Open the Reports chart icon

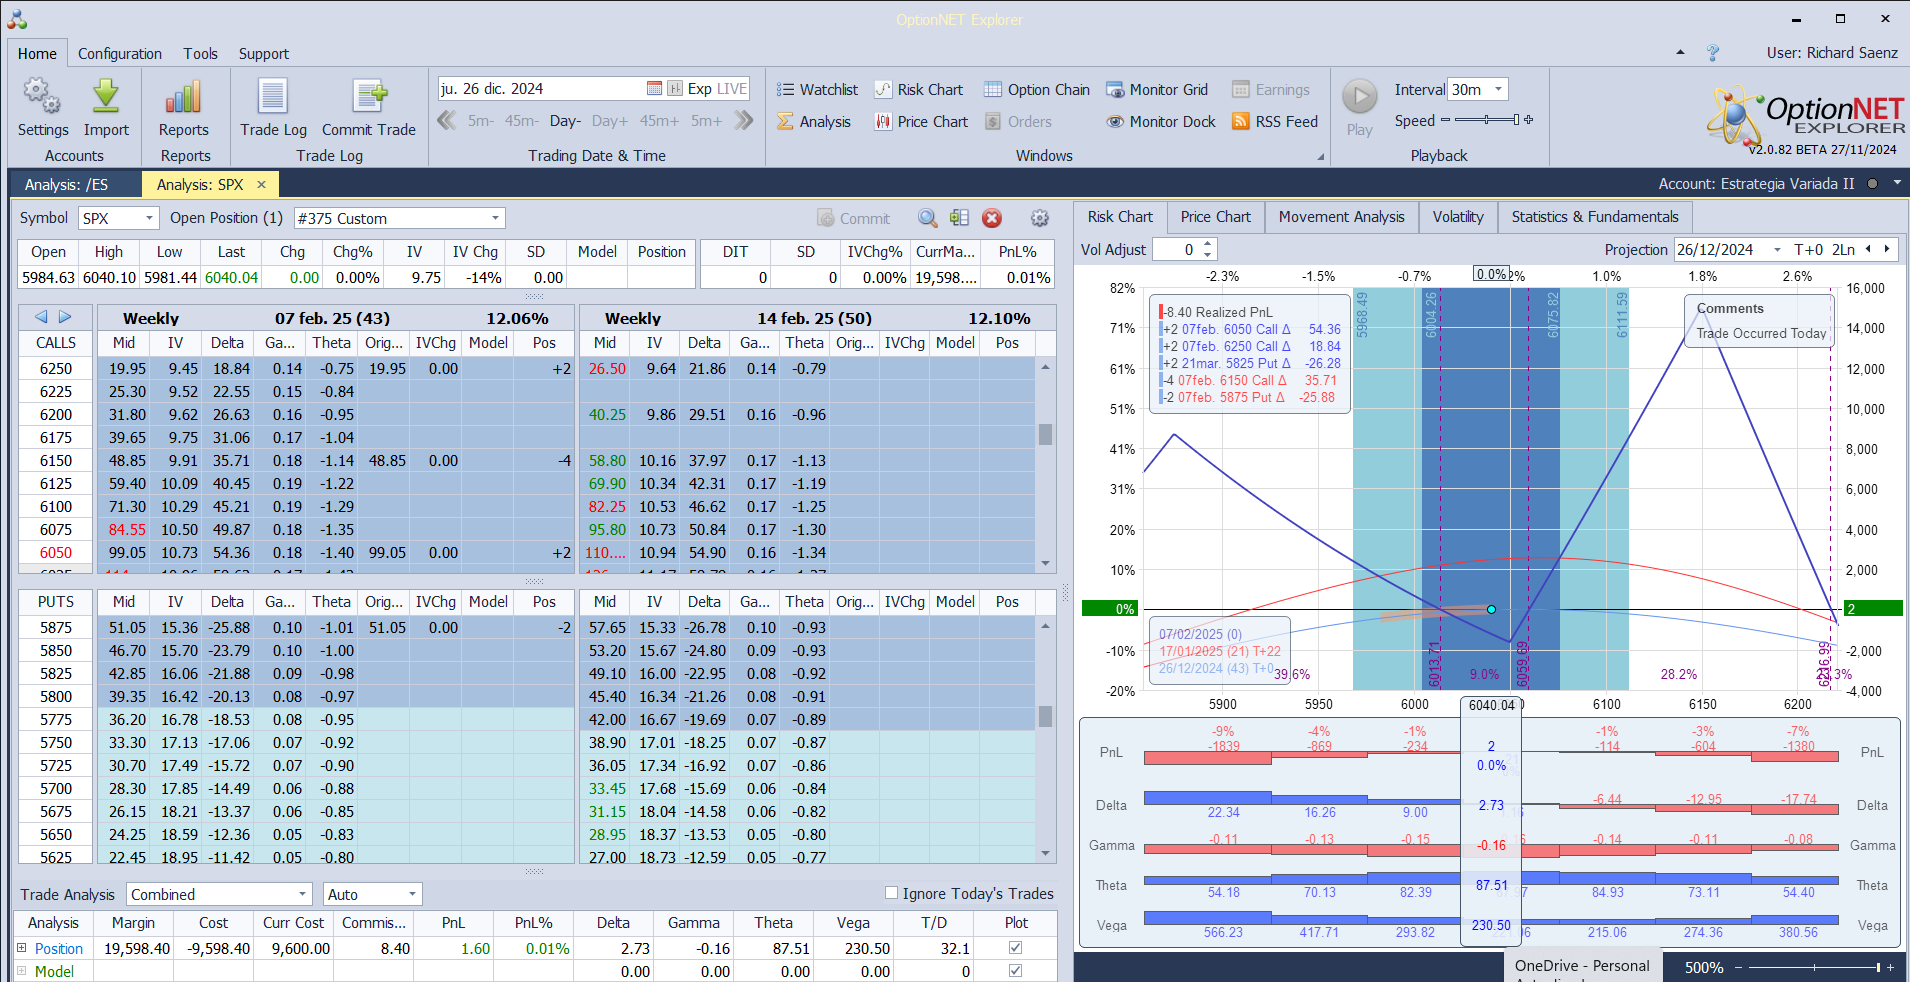(183, 98)
